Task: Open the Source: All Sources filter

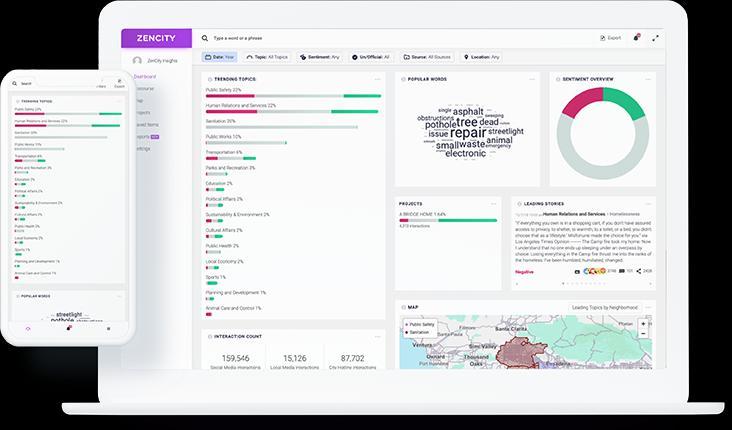Action: click(427, 57)
